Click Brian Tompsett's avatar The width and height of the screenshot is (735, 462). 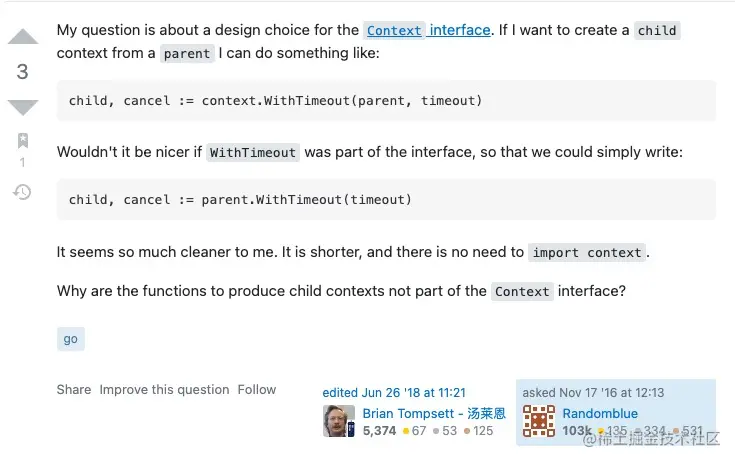click(339, 421)
